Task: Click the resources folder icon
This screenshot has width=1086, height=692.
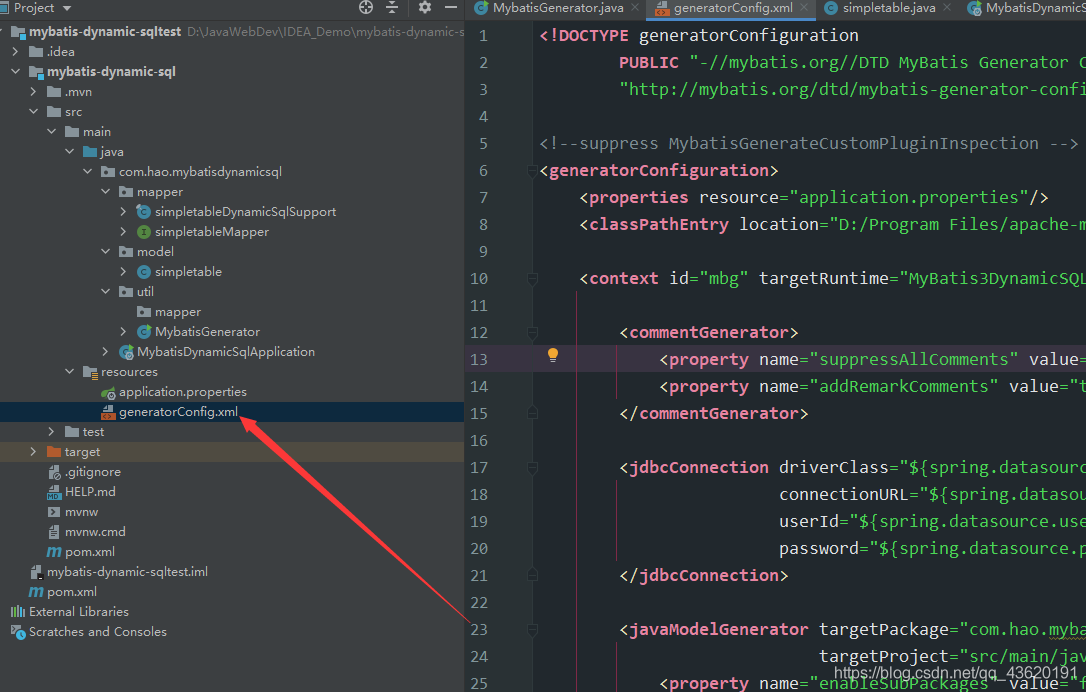Action: tap(90, 372)
